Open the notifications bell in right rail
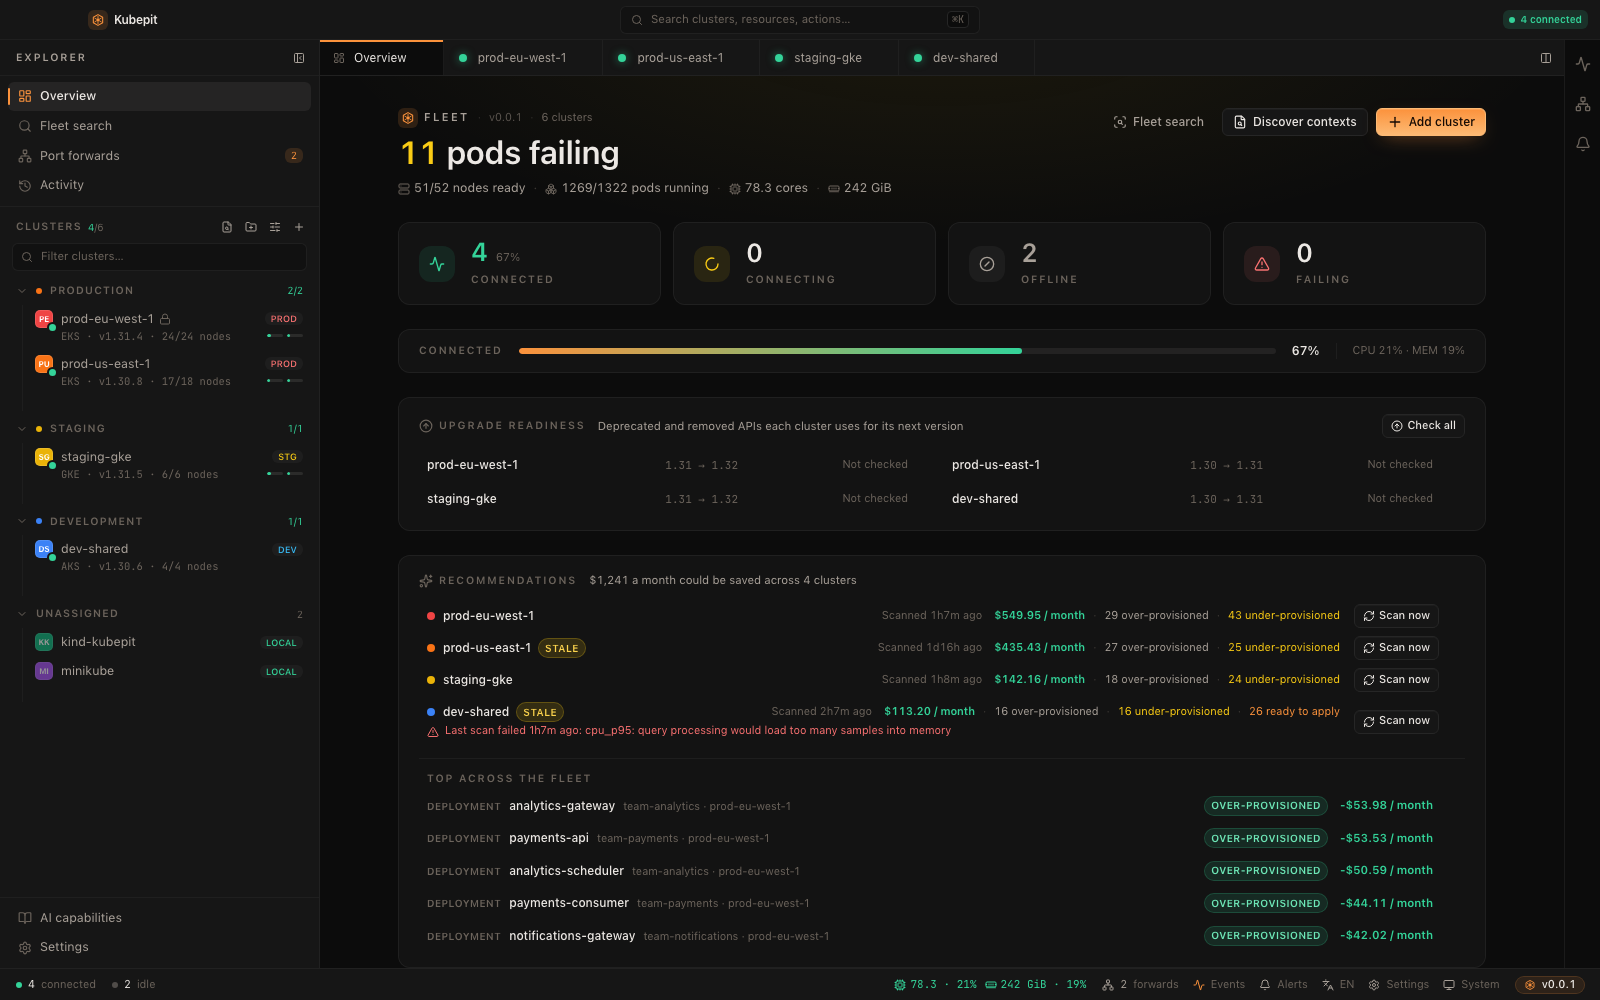The width and height of the screenshot is (1600, 1000). (1583, 144)
